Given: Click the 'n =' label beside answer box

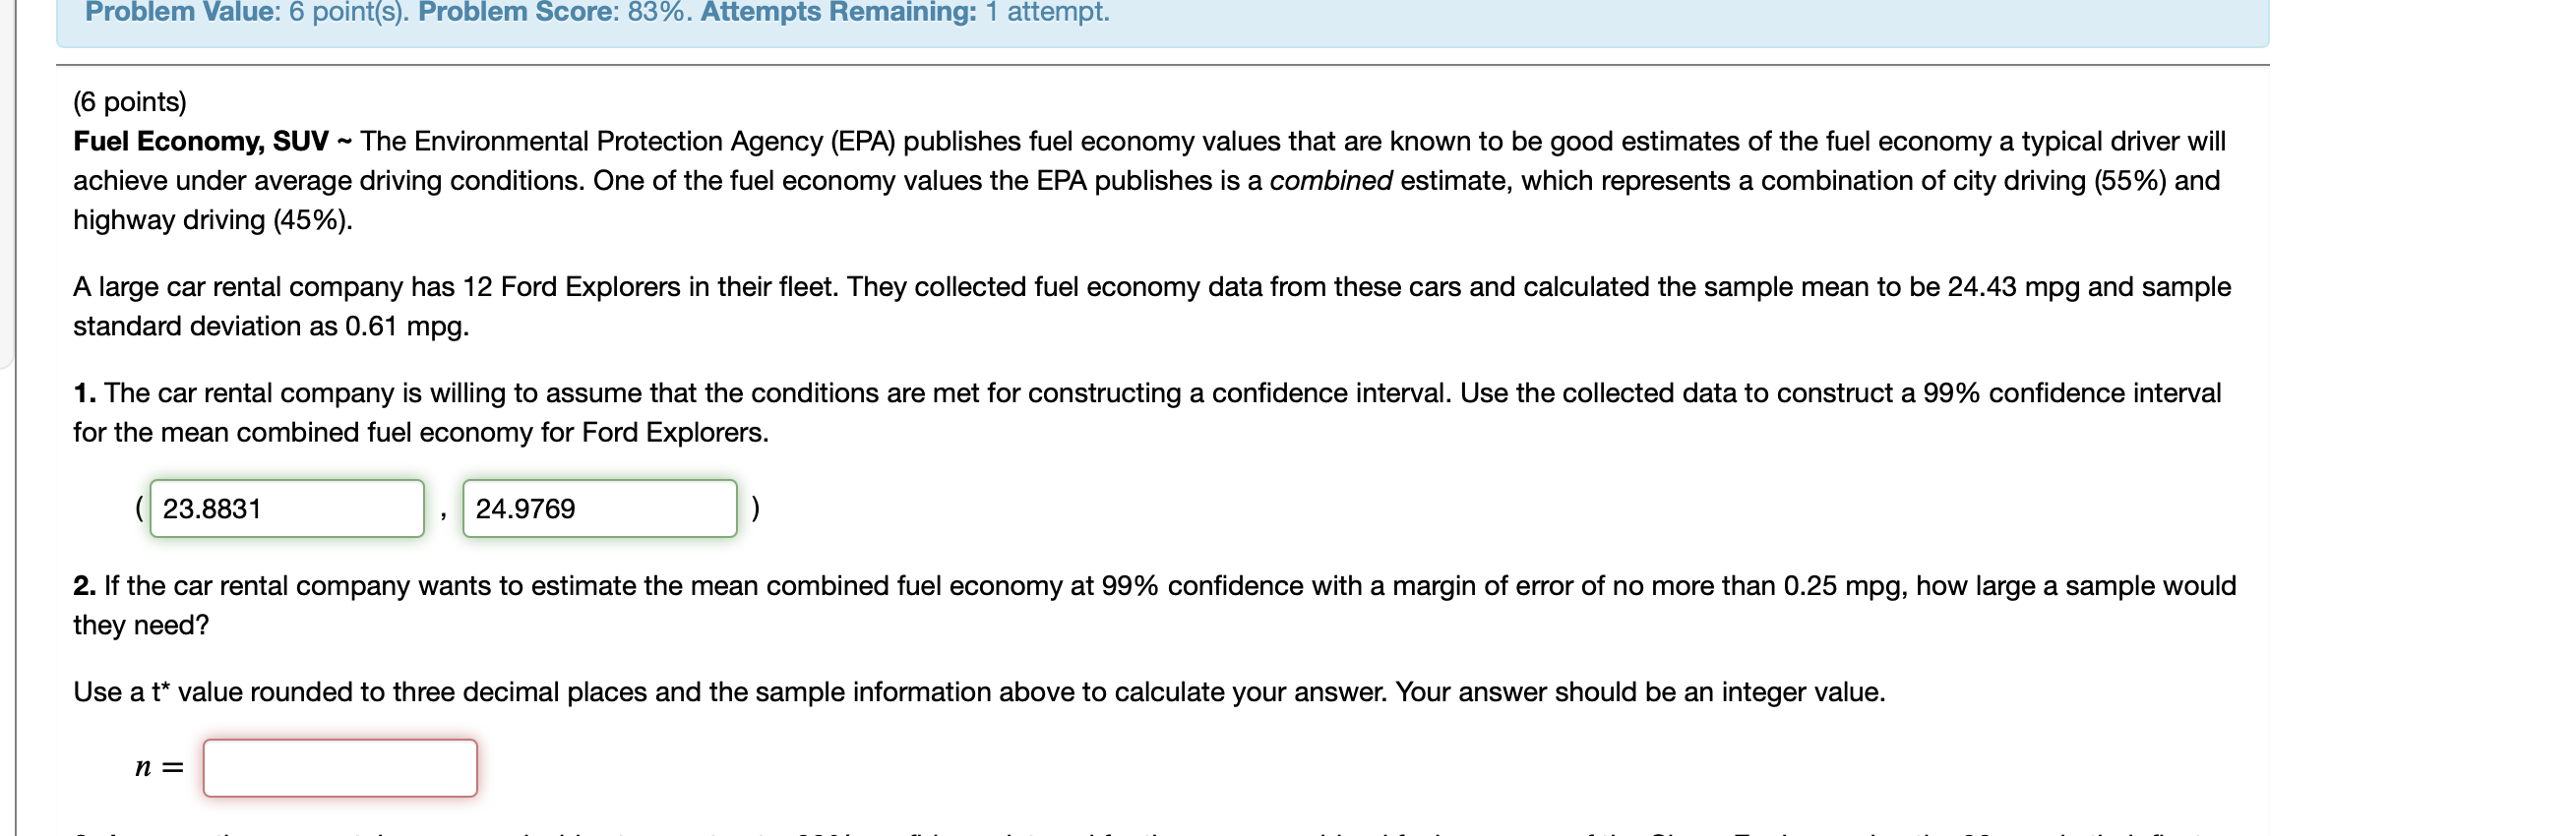Looking at the screenshot, I should coord(160,768).
